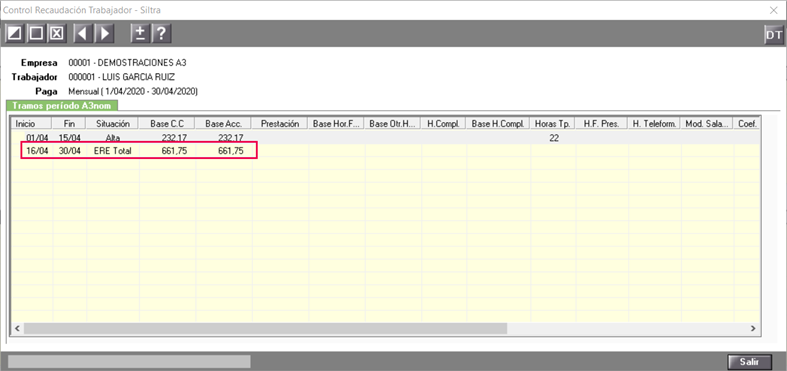Select the 661,75 Base Acc. cell
The height and width of the screenshot is (371, 787).
point(224,151)
